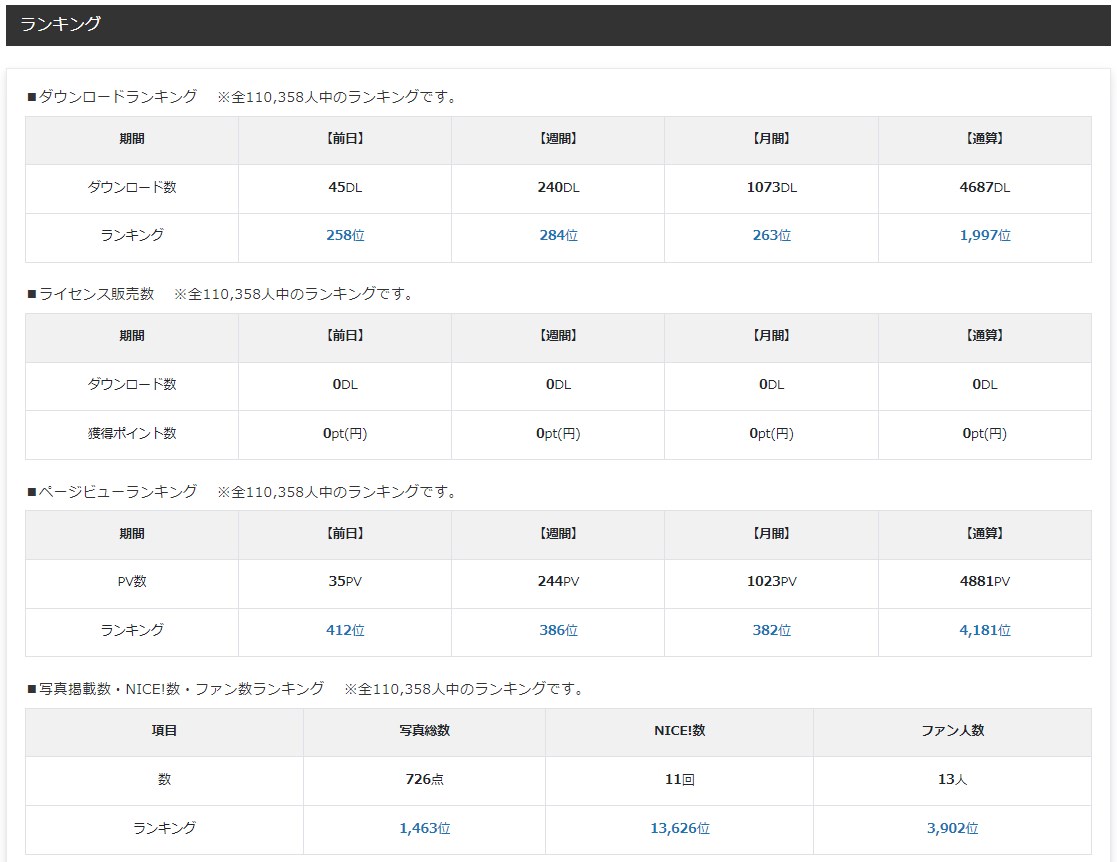Select the 726点 total photos cell
1117x862 pixels.
[x=424, y=780]
